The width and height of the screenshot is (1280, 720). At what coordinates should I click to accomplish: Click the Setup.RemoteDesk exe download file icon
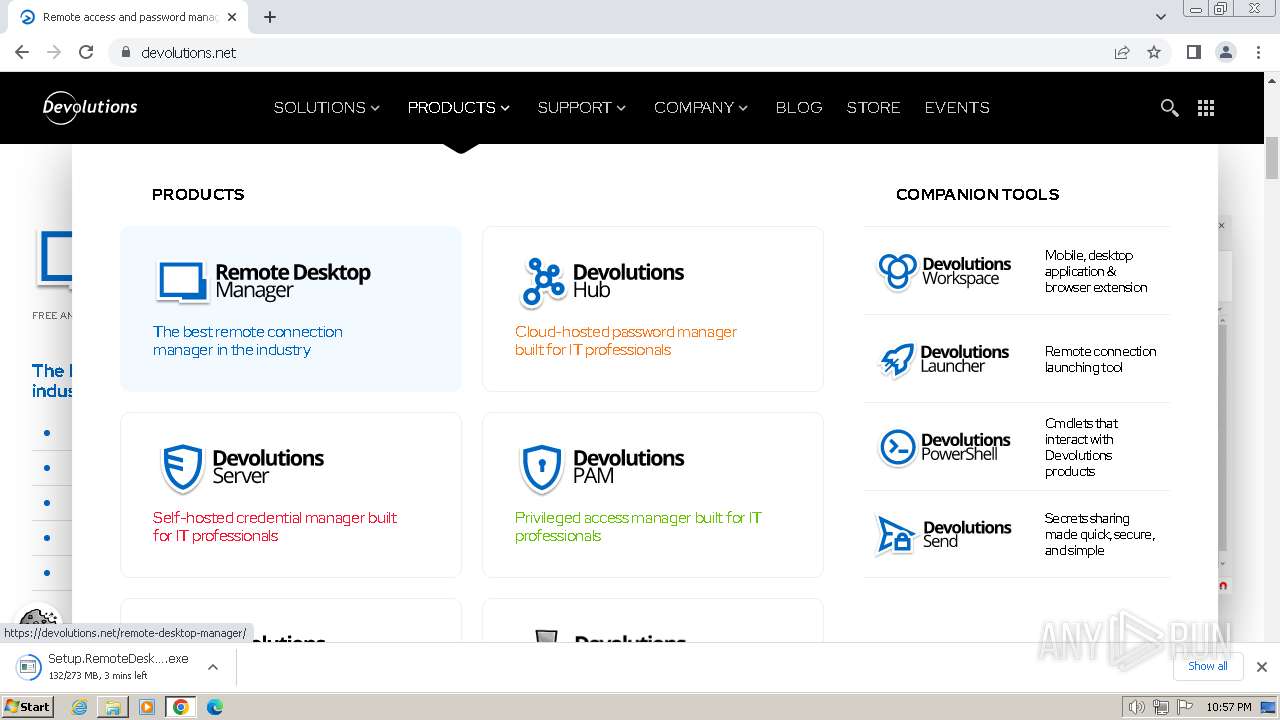(x=28, y=667)
